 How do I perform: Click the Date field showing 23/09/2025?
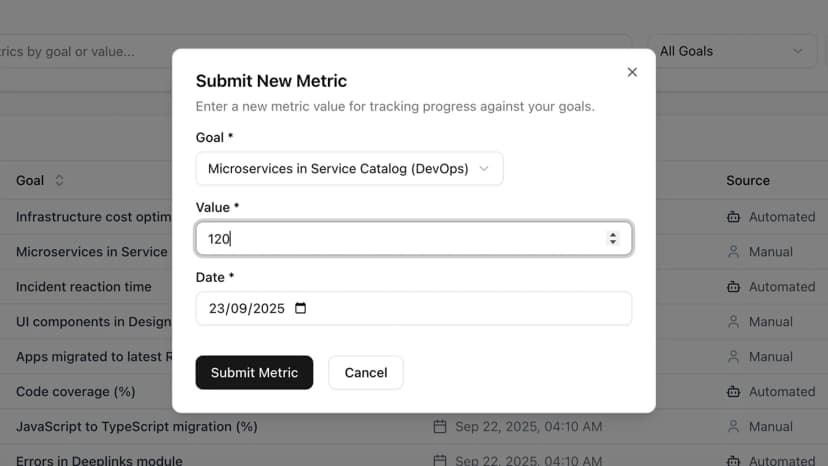[247, 309]
